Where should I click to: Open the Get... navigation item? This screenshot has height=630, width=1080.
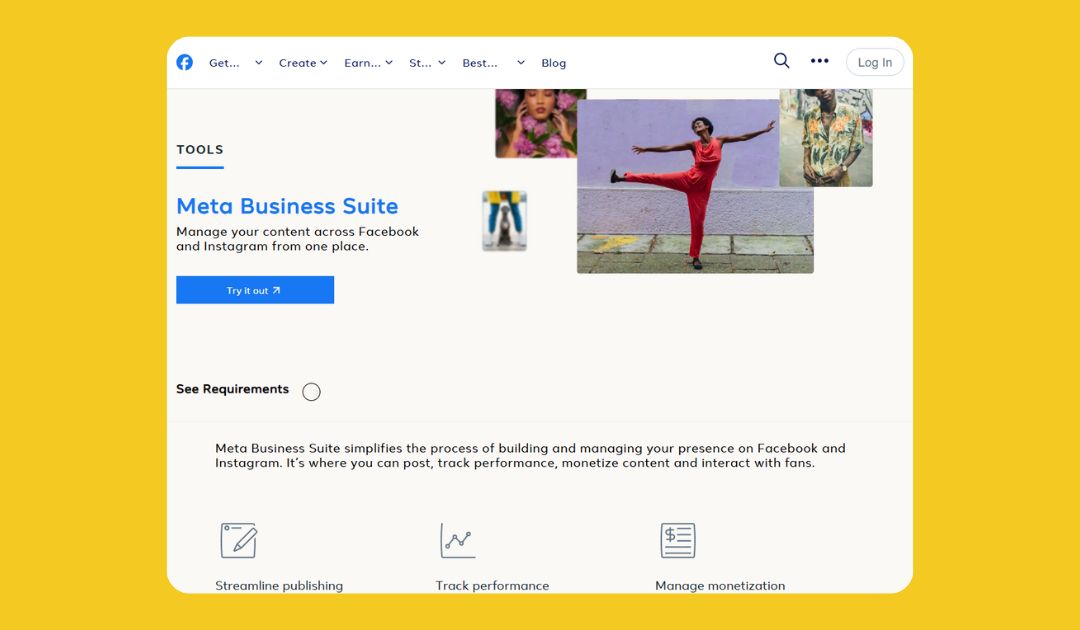(x=225, y=63)
